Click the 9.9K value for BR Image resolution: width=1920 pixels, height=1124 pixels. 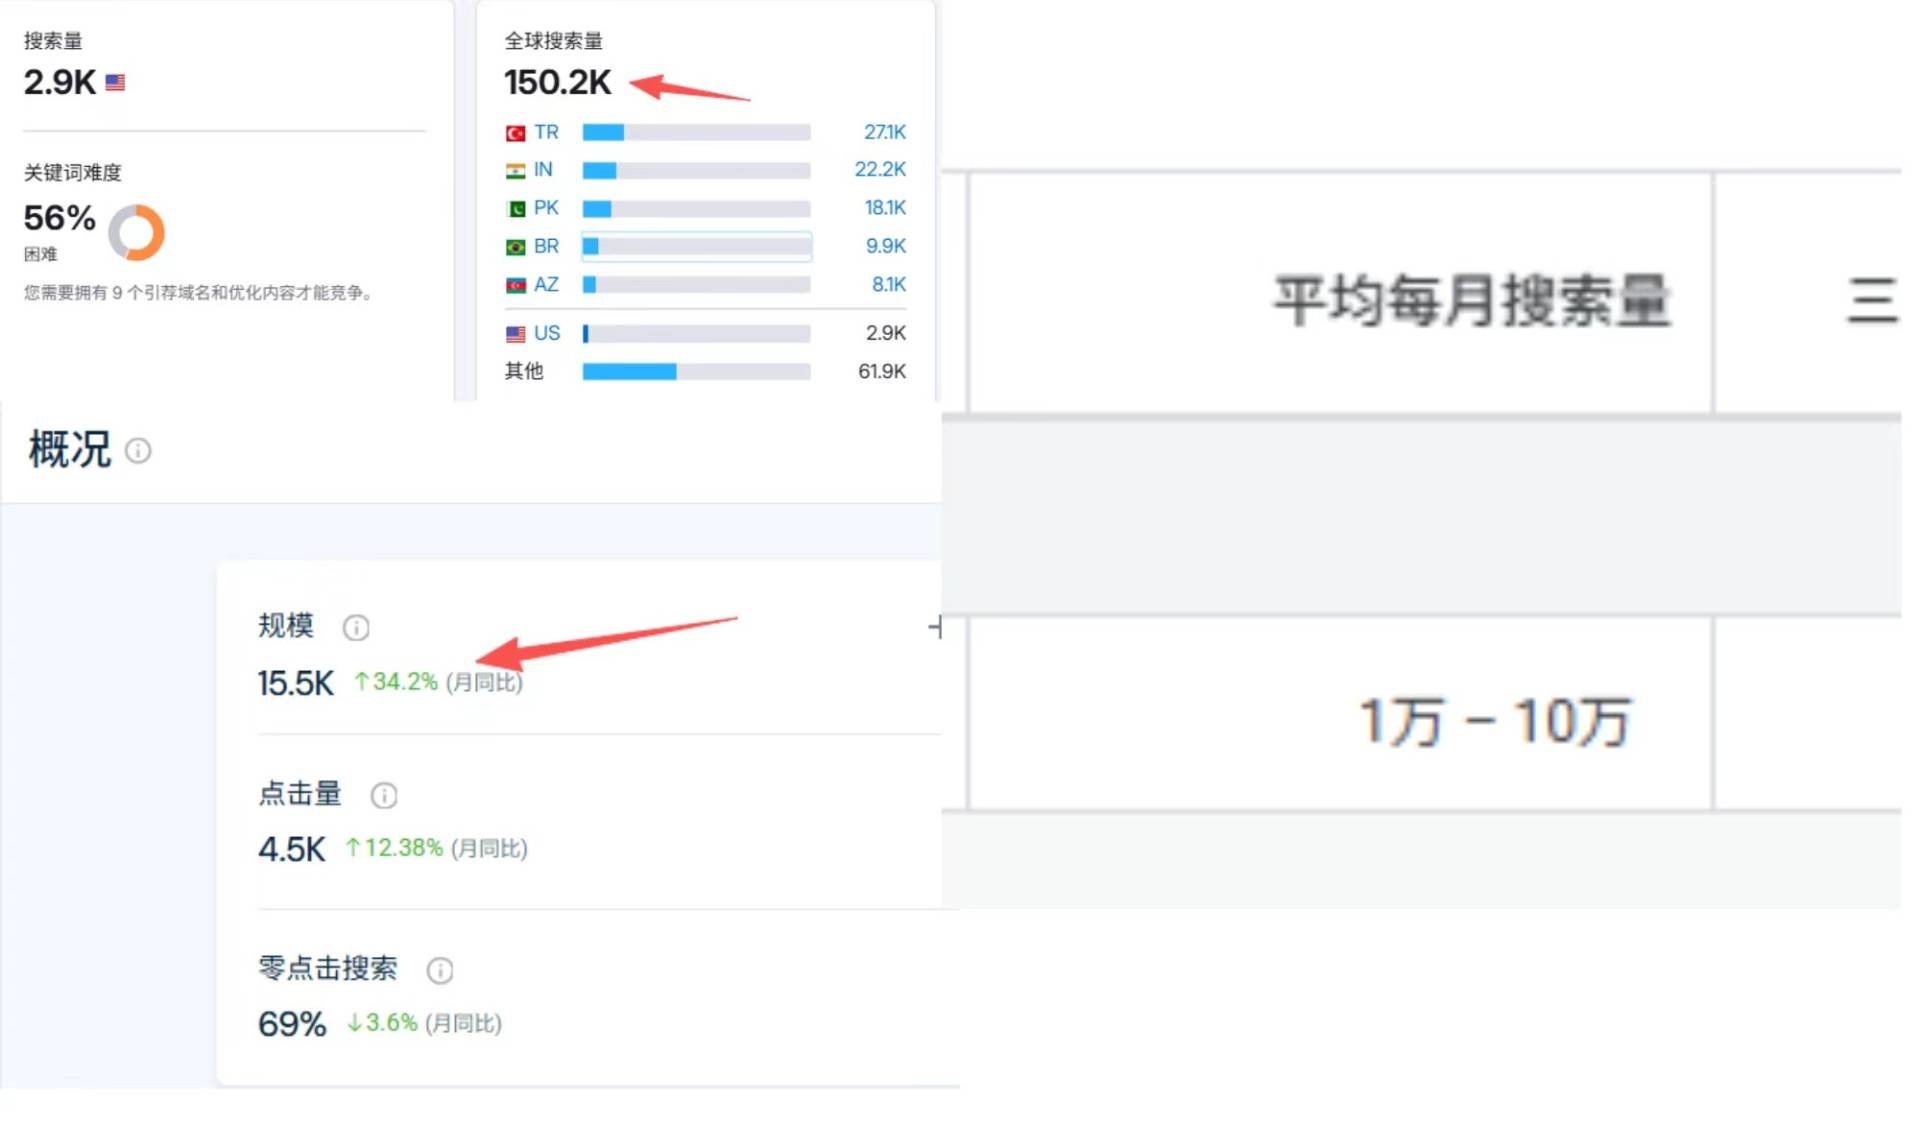pos(886,246)
